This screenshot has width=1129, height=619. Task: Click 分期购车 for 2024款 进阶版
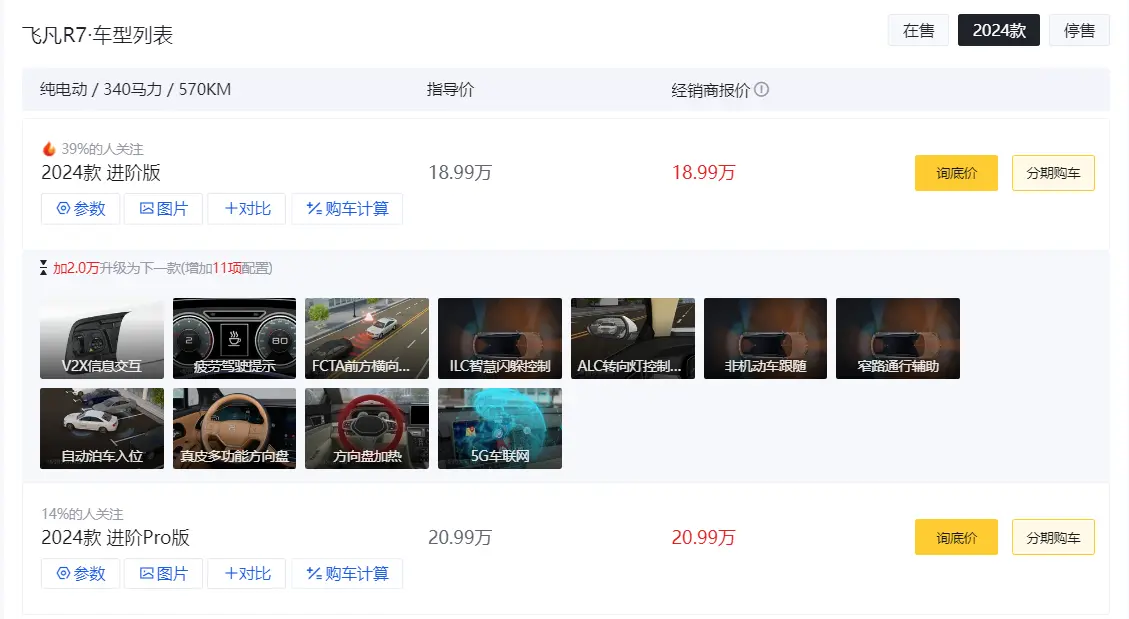coord(1053,173)
